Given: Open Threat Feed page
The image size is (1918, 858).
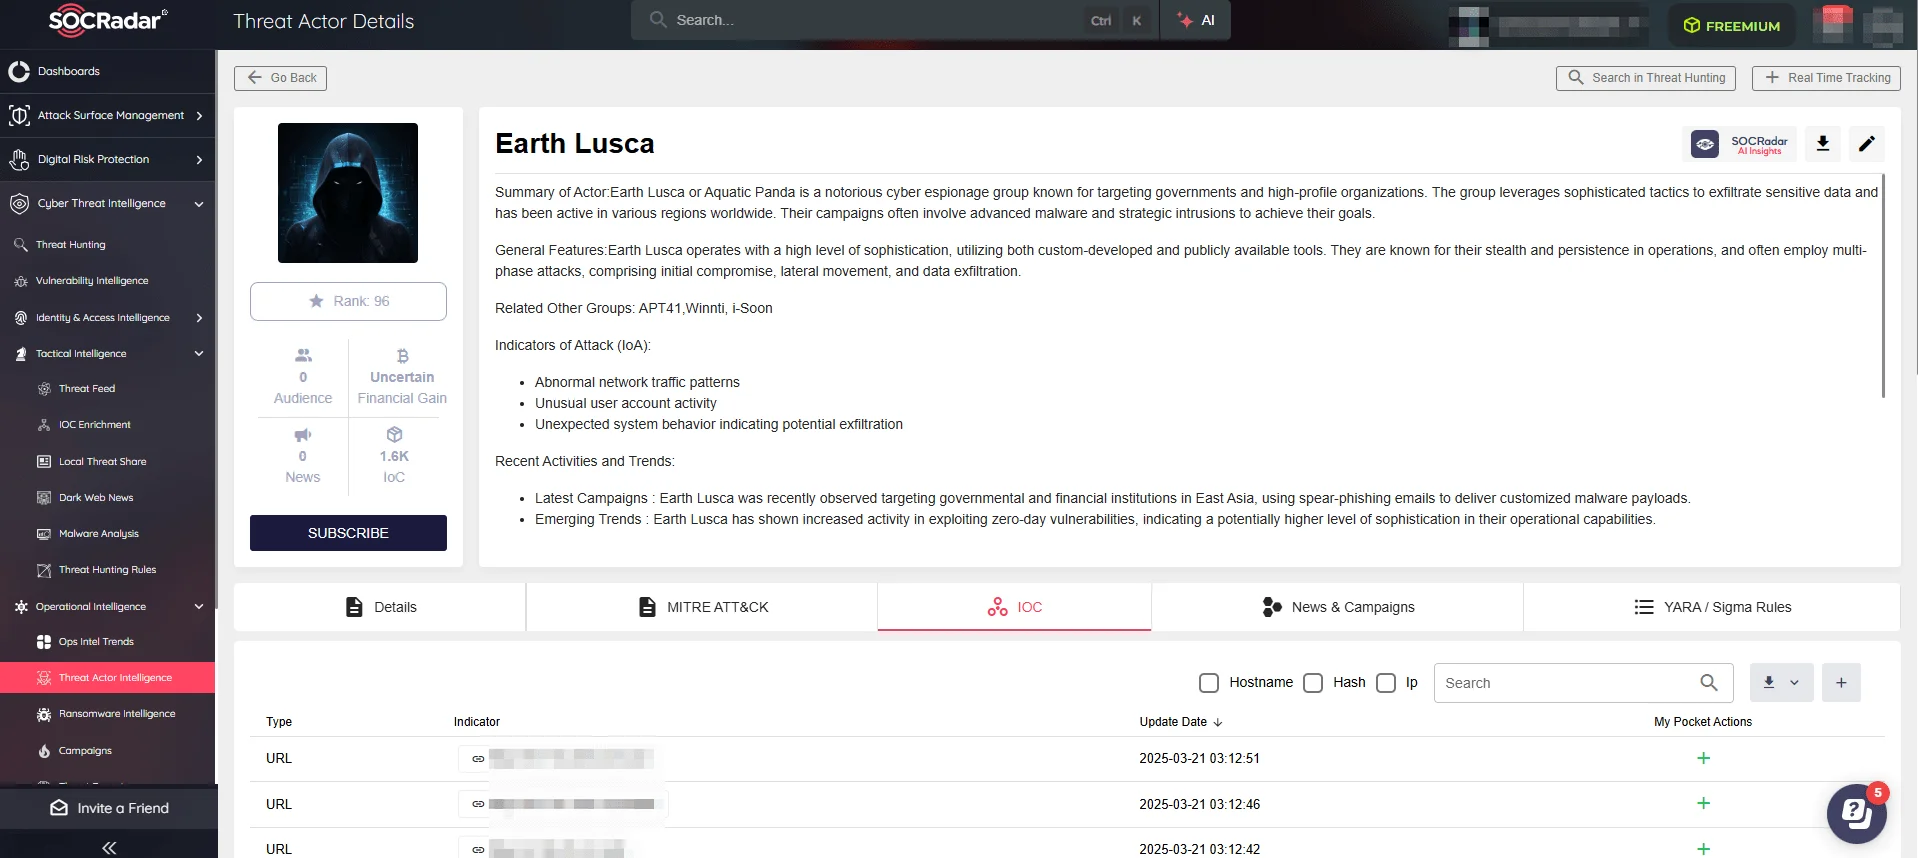Looking at the screenshot, I should tap(87, 389).
